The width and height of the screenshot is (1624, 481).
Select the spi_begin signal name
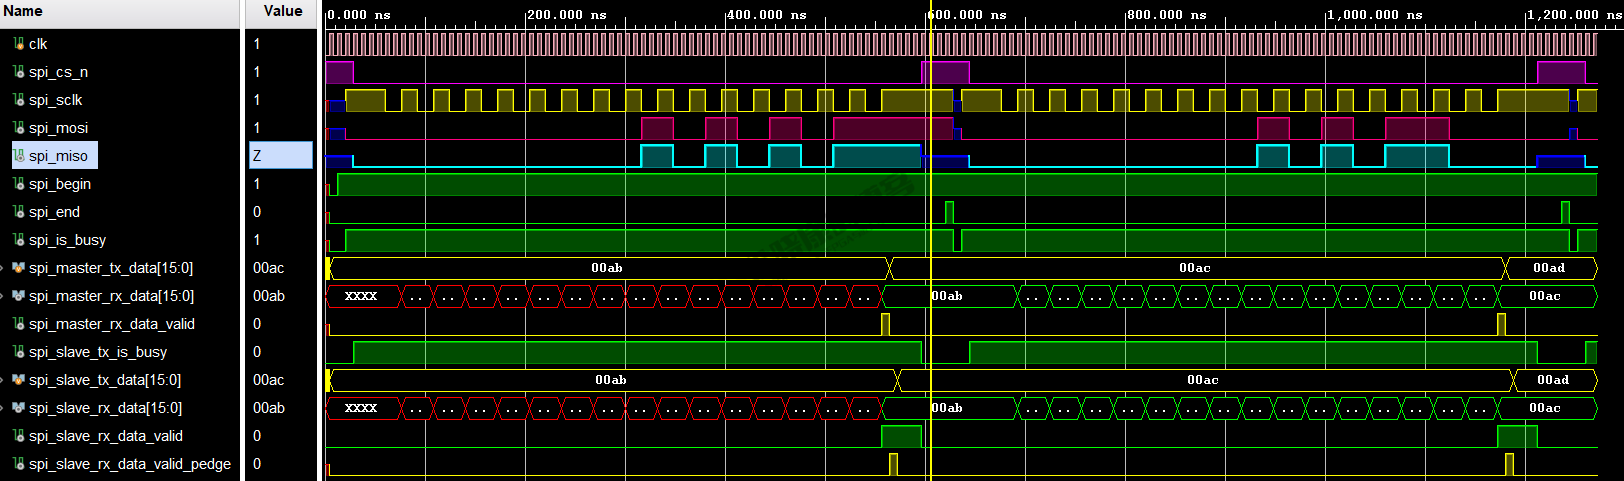[60, 184]
